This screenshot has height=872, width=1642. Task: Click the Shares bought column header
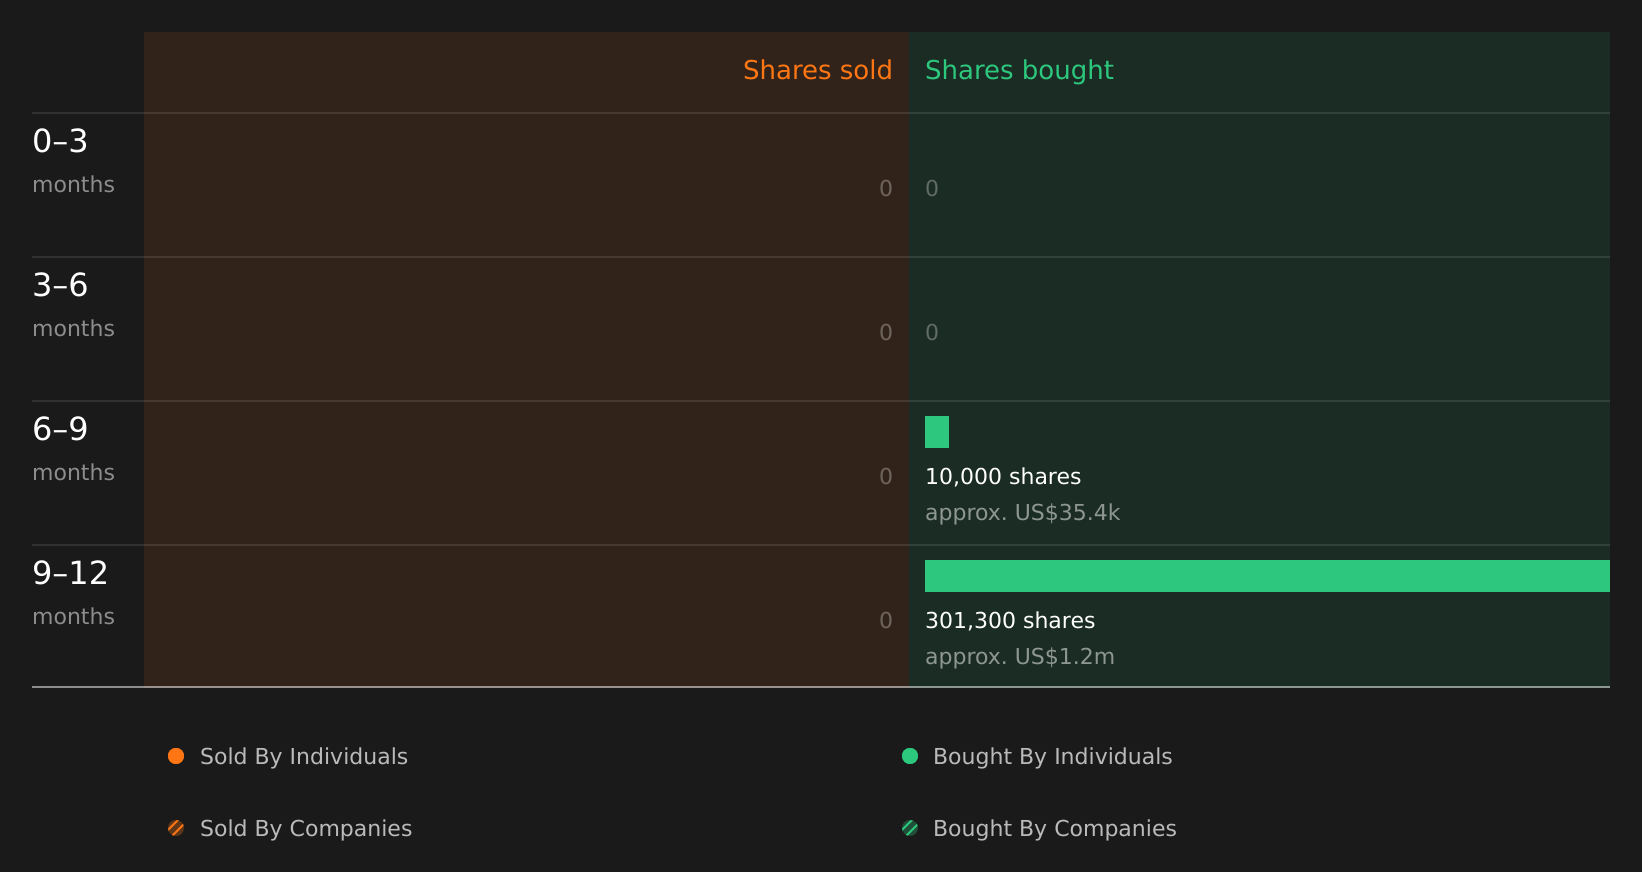(1019, 70)
